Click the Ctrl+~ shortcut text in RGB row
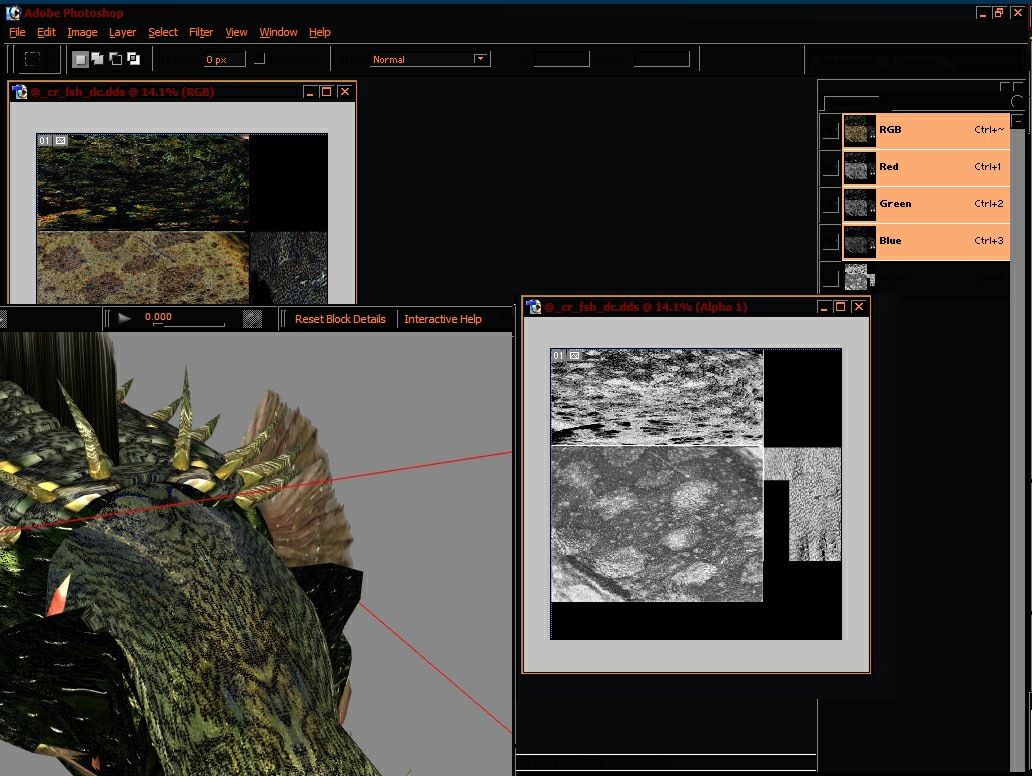The width and height of the screenshot is (1032, 776). coord(989,130)
